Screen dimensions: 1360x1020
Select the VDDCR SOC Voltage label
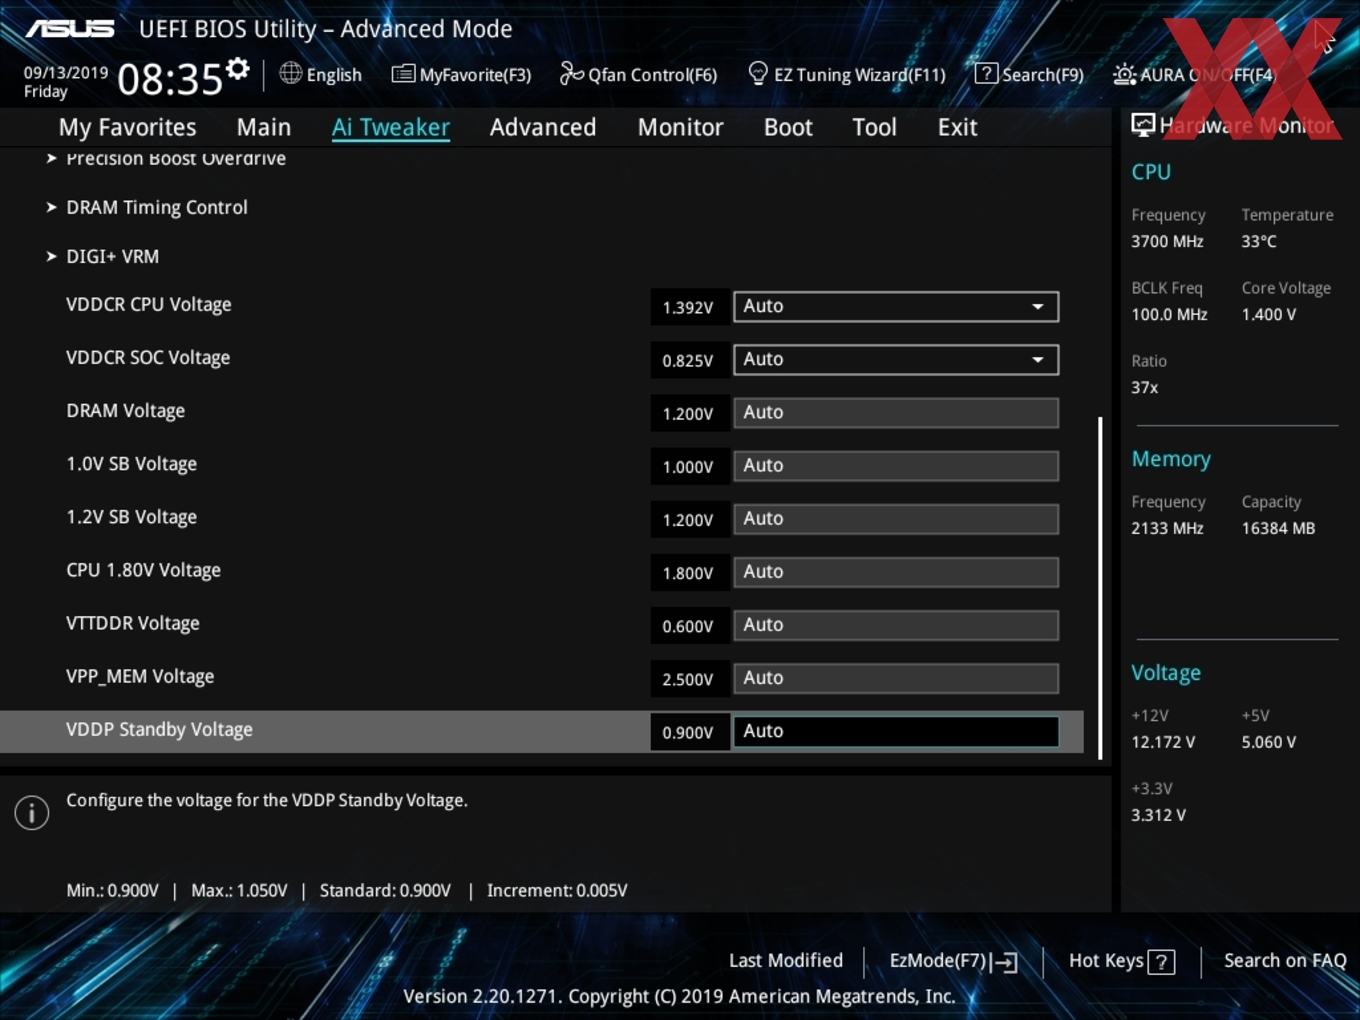[148, 357]
